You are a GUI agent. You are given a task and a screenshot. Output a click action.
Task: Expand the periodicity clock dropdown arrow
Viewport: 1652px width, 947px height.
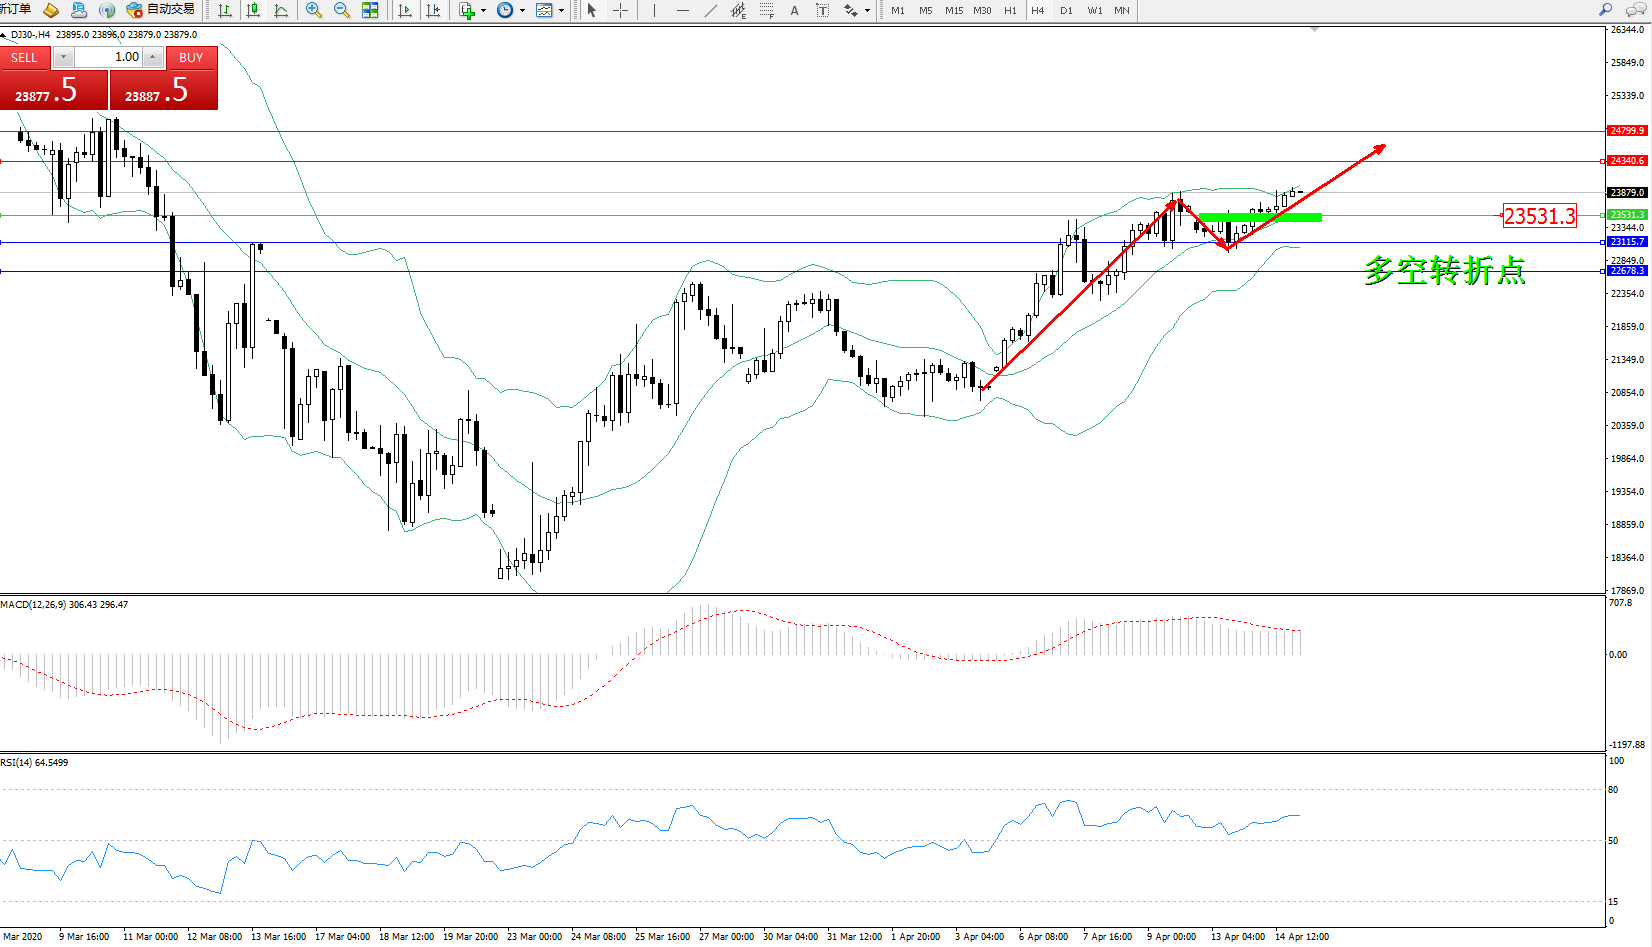tap(522, 11)
